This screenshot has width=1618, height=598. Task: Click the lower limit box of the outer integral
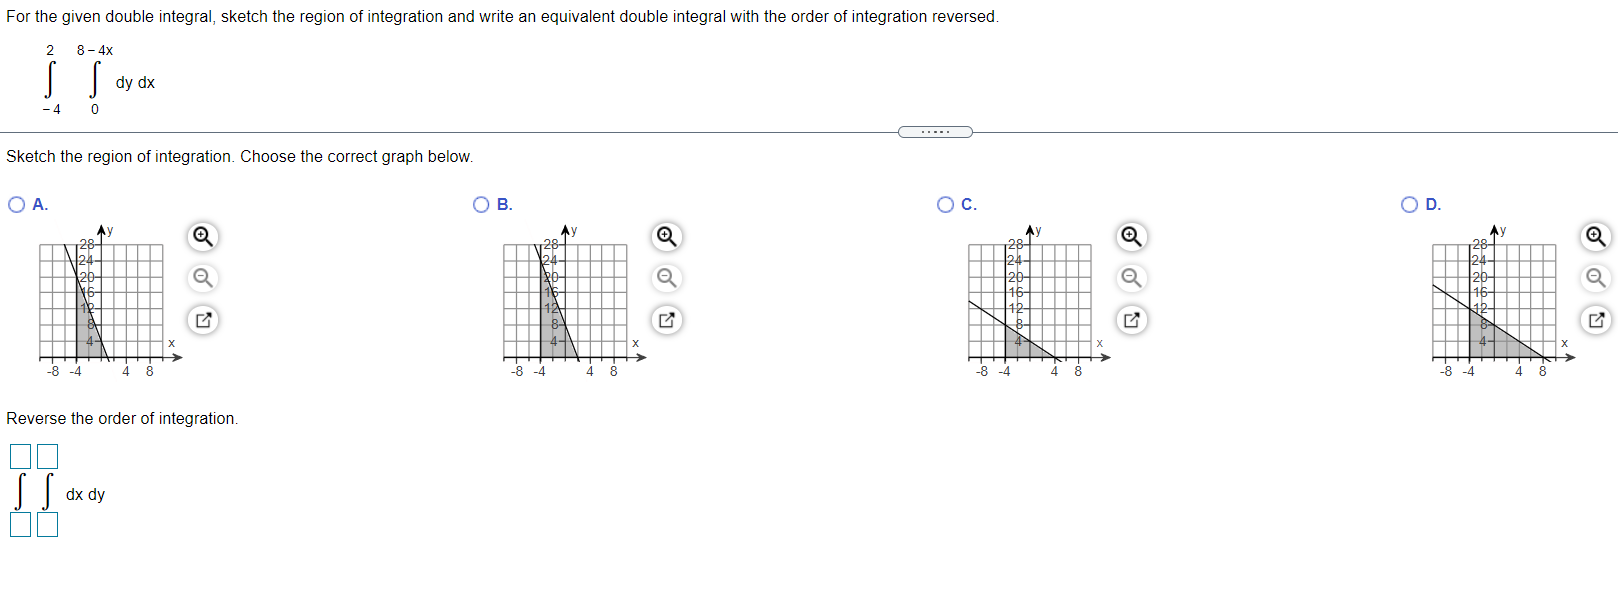pos(18,523)
